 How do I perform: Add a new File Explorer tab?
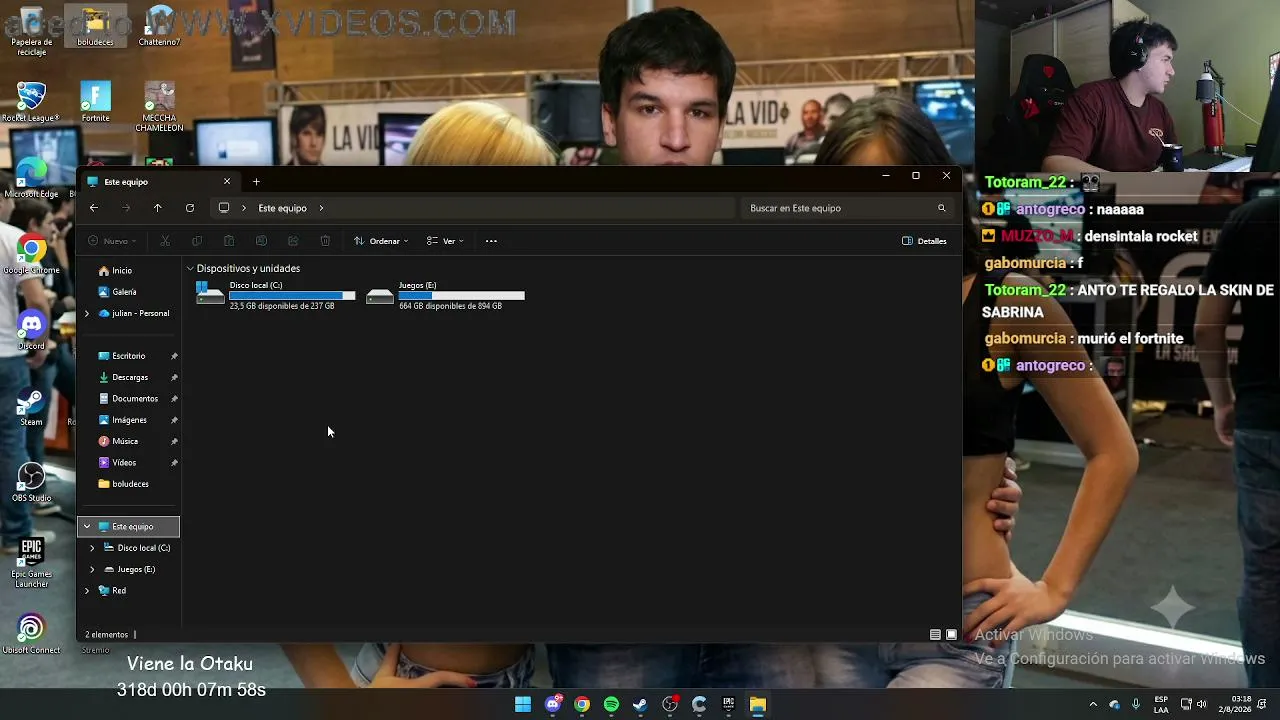[256, 182]
